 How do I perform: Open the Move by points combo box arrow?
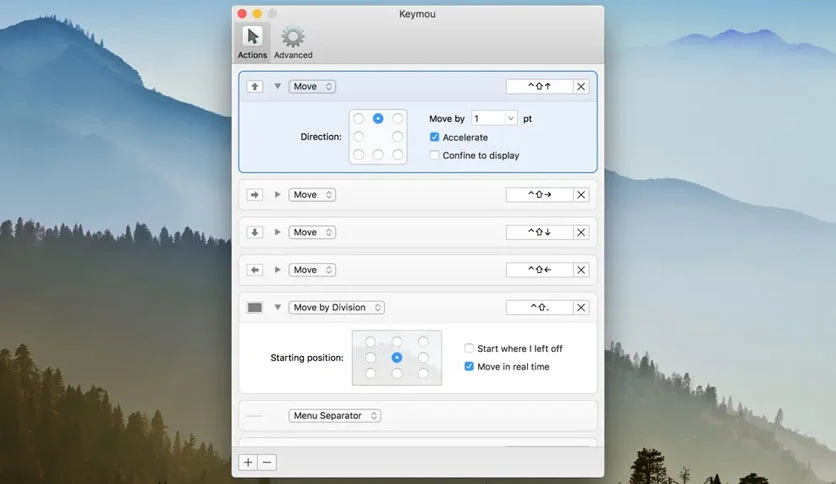(510, 118)
